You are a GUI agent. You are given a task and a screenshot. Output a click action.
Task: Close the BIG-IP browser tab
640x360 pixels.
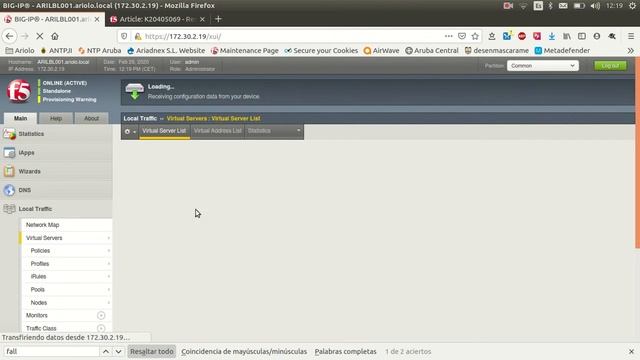[x=97, y=19]
